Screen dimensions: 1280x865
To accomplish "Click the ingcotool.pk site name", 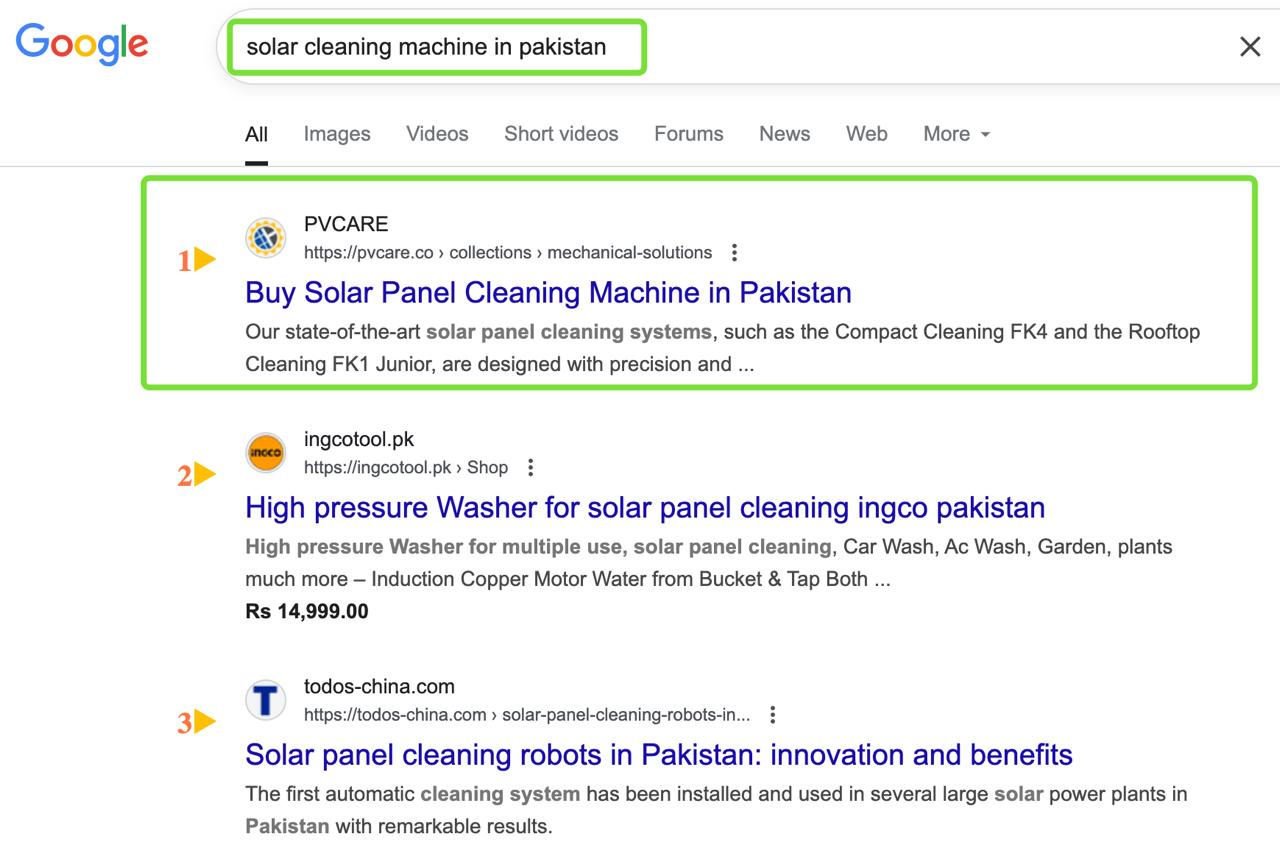I will (359, 439).
